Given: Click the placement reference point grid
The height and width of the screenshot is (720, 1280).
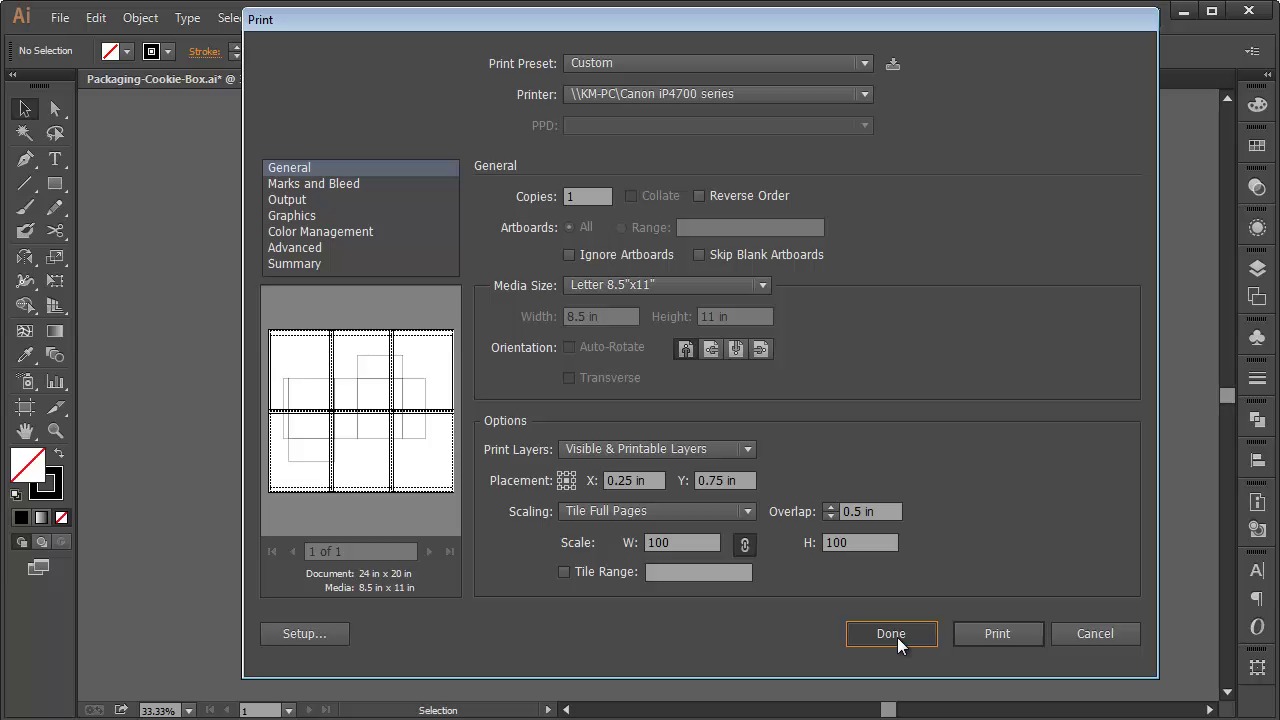Looking at the screenshot, I should 567,481.
